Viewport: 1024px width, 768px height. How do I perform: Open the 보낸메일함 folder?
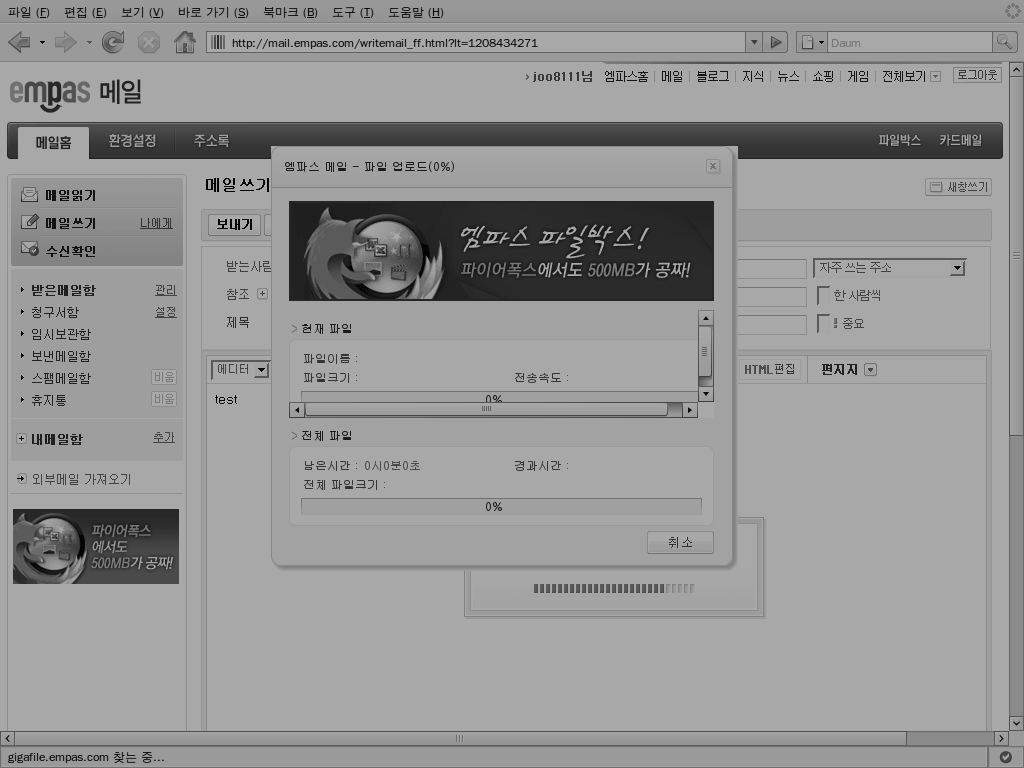point(61,356)
